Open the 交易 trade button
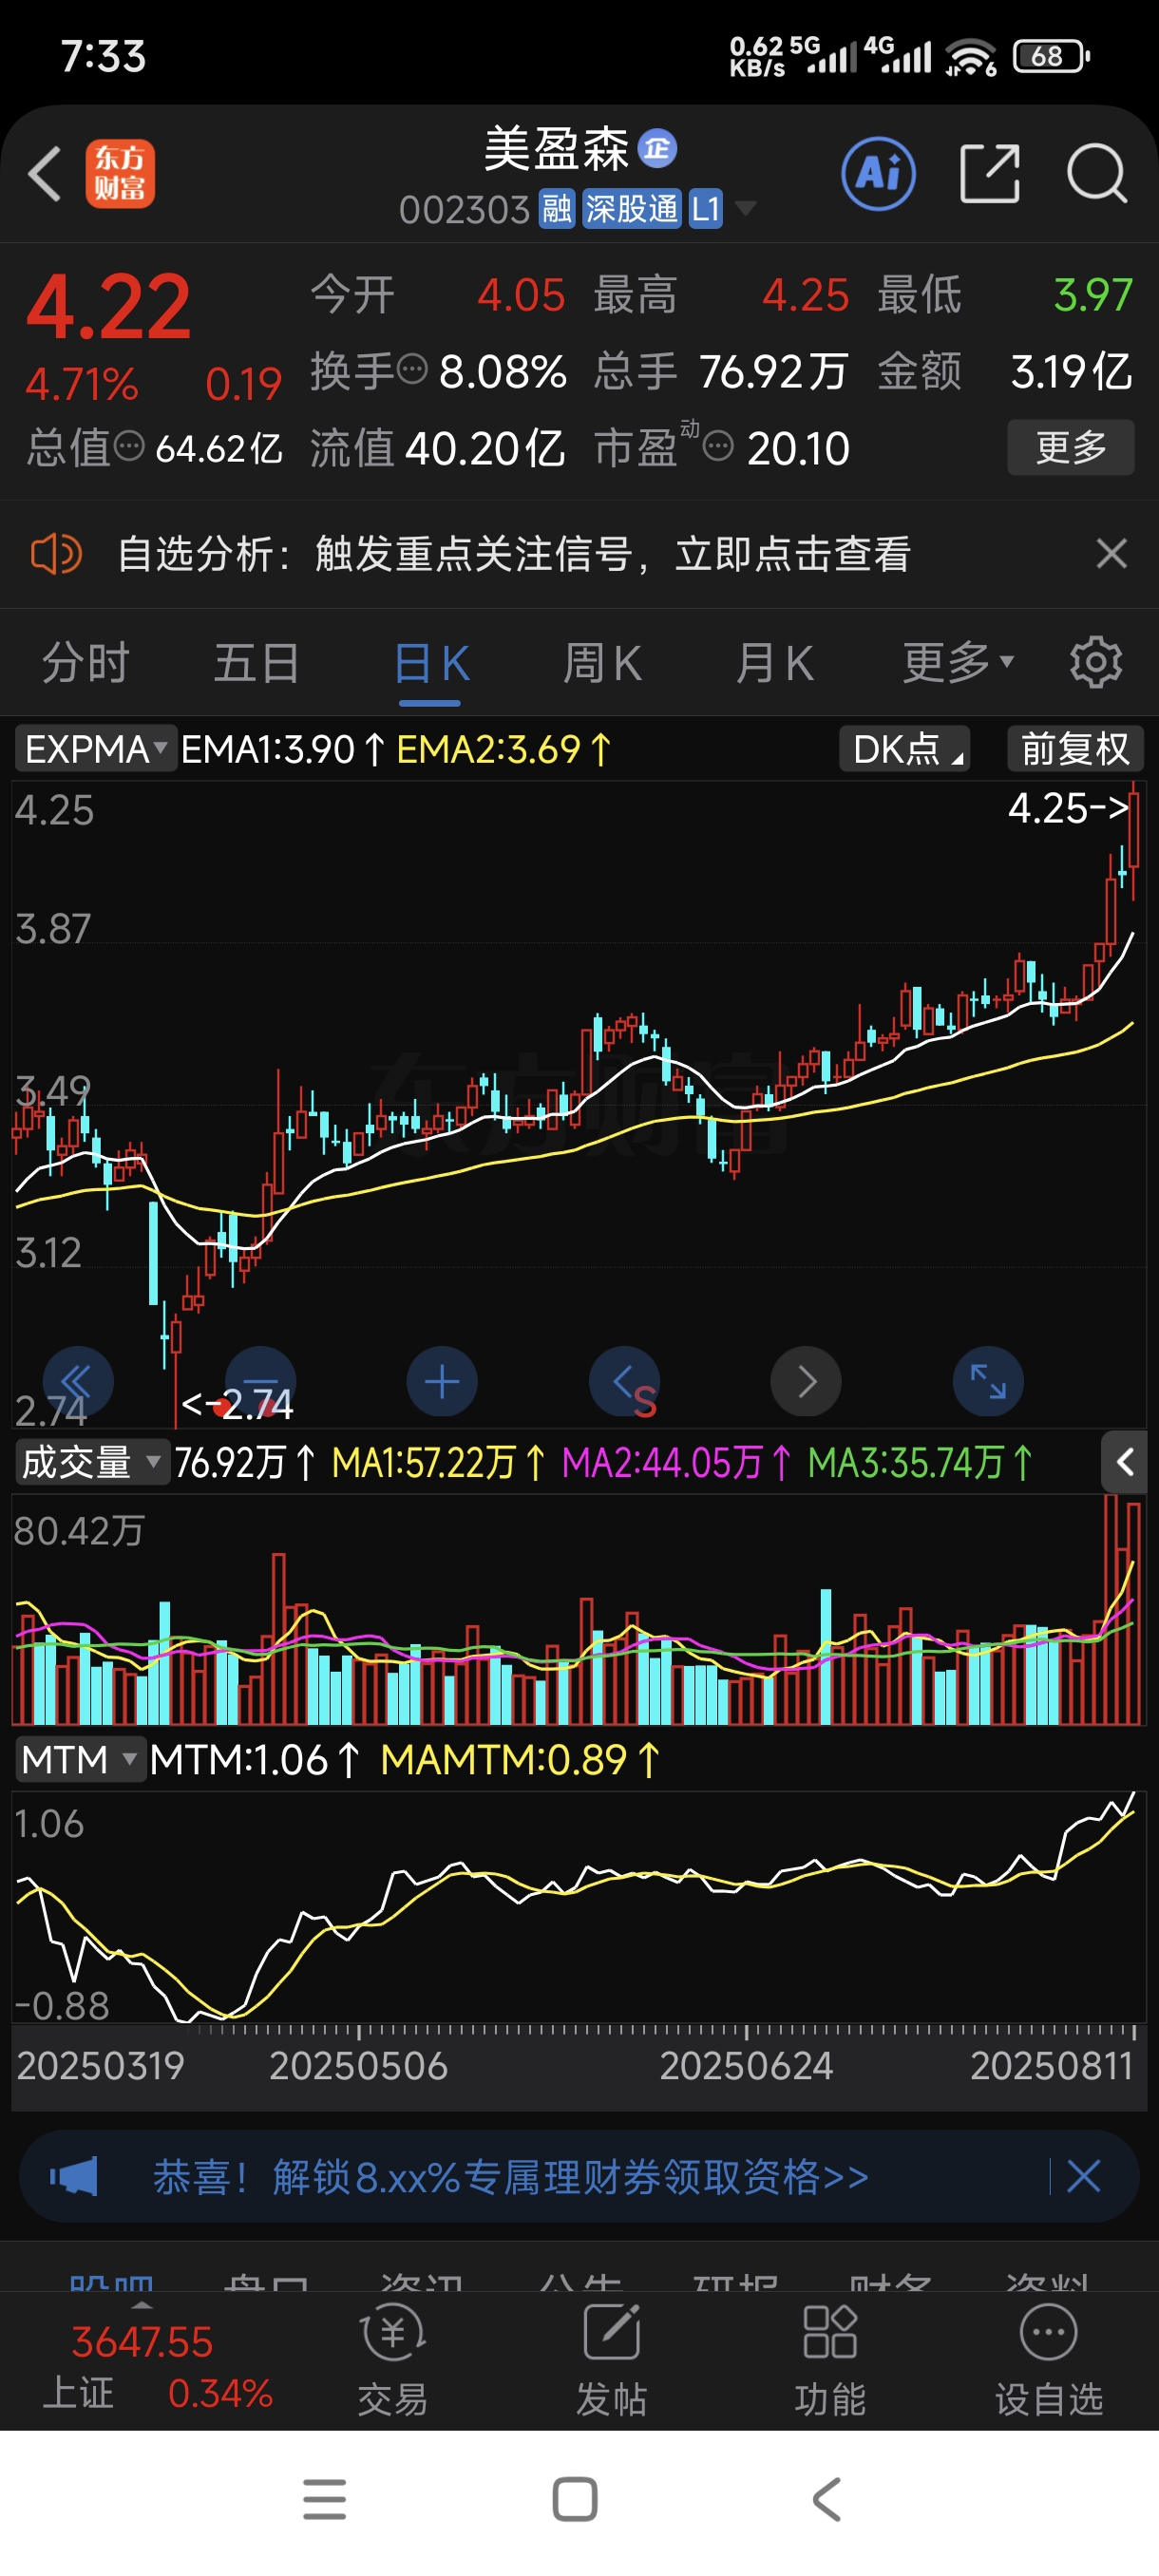The width and height of the screenshot is (1159, 2576). point(393,2362)
